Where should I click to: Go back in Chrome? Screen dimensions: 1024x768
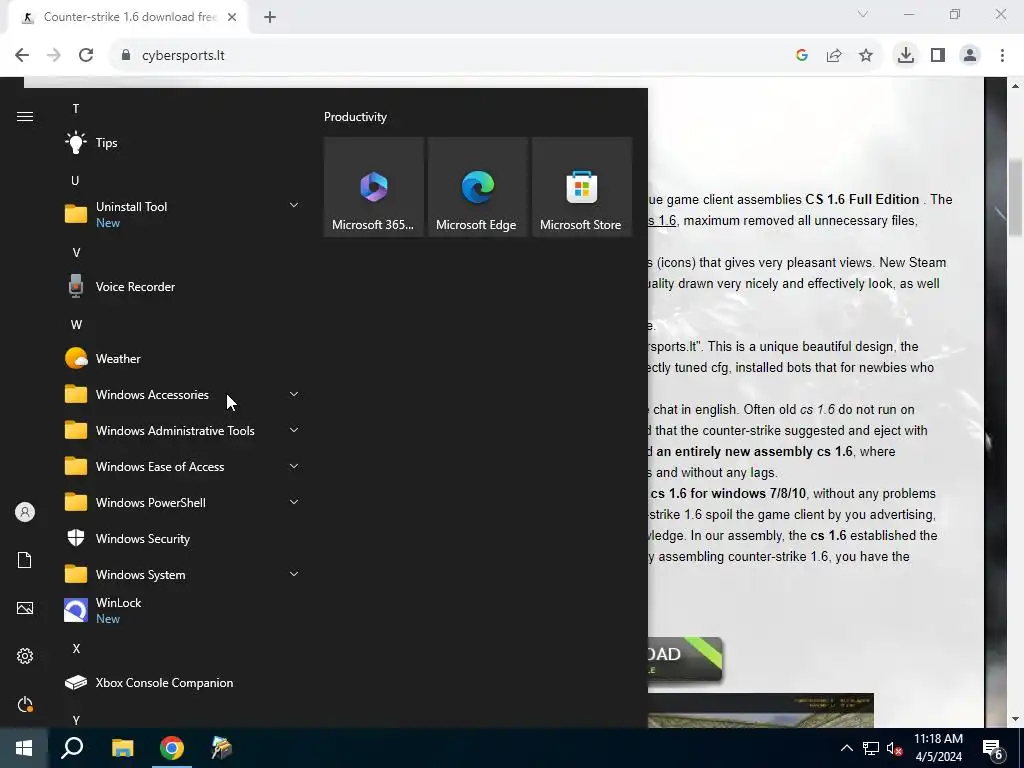(22, 56)
